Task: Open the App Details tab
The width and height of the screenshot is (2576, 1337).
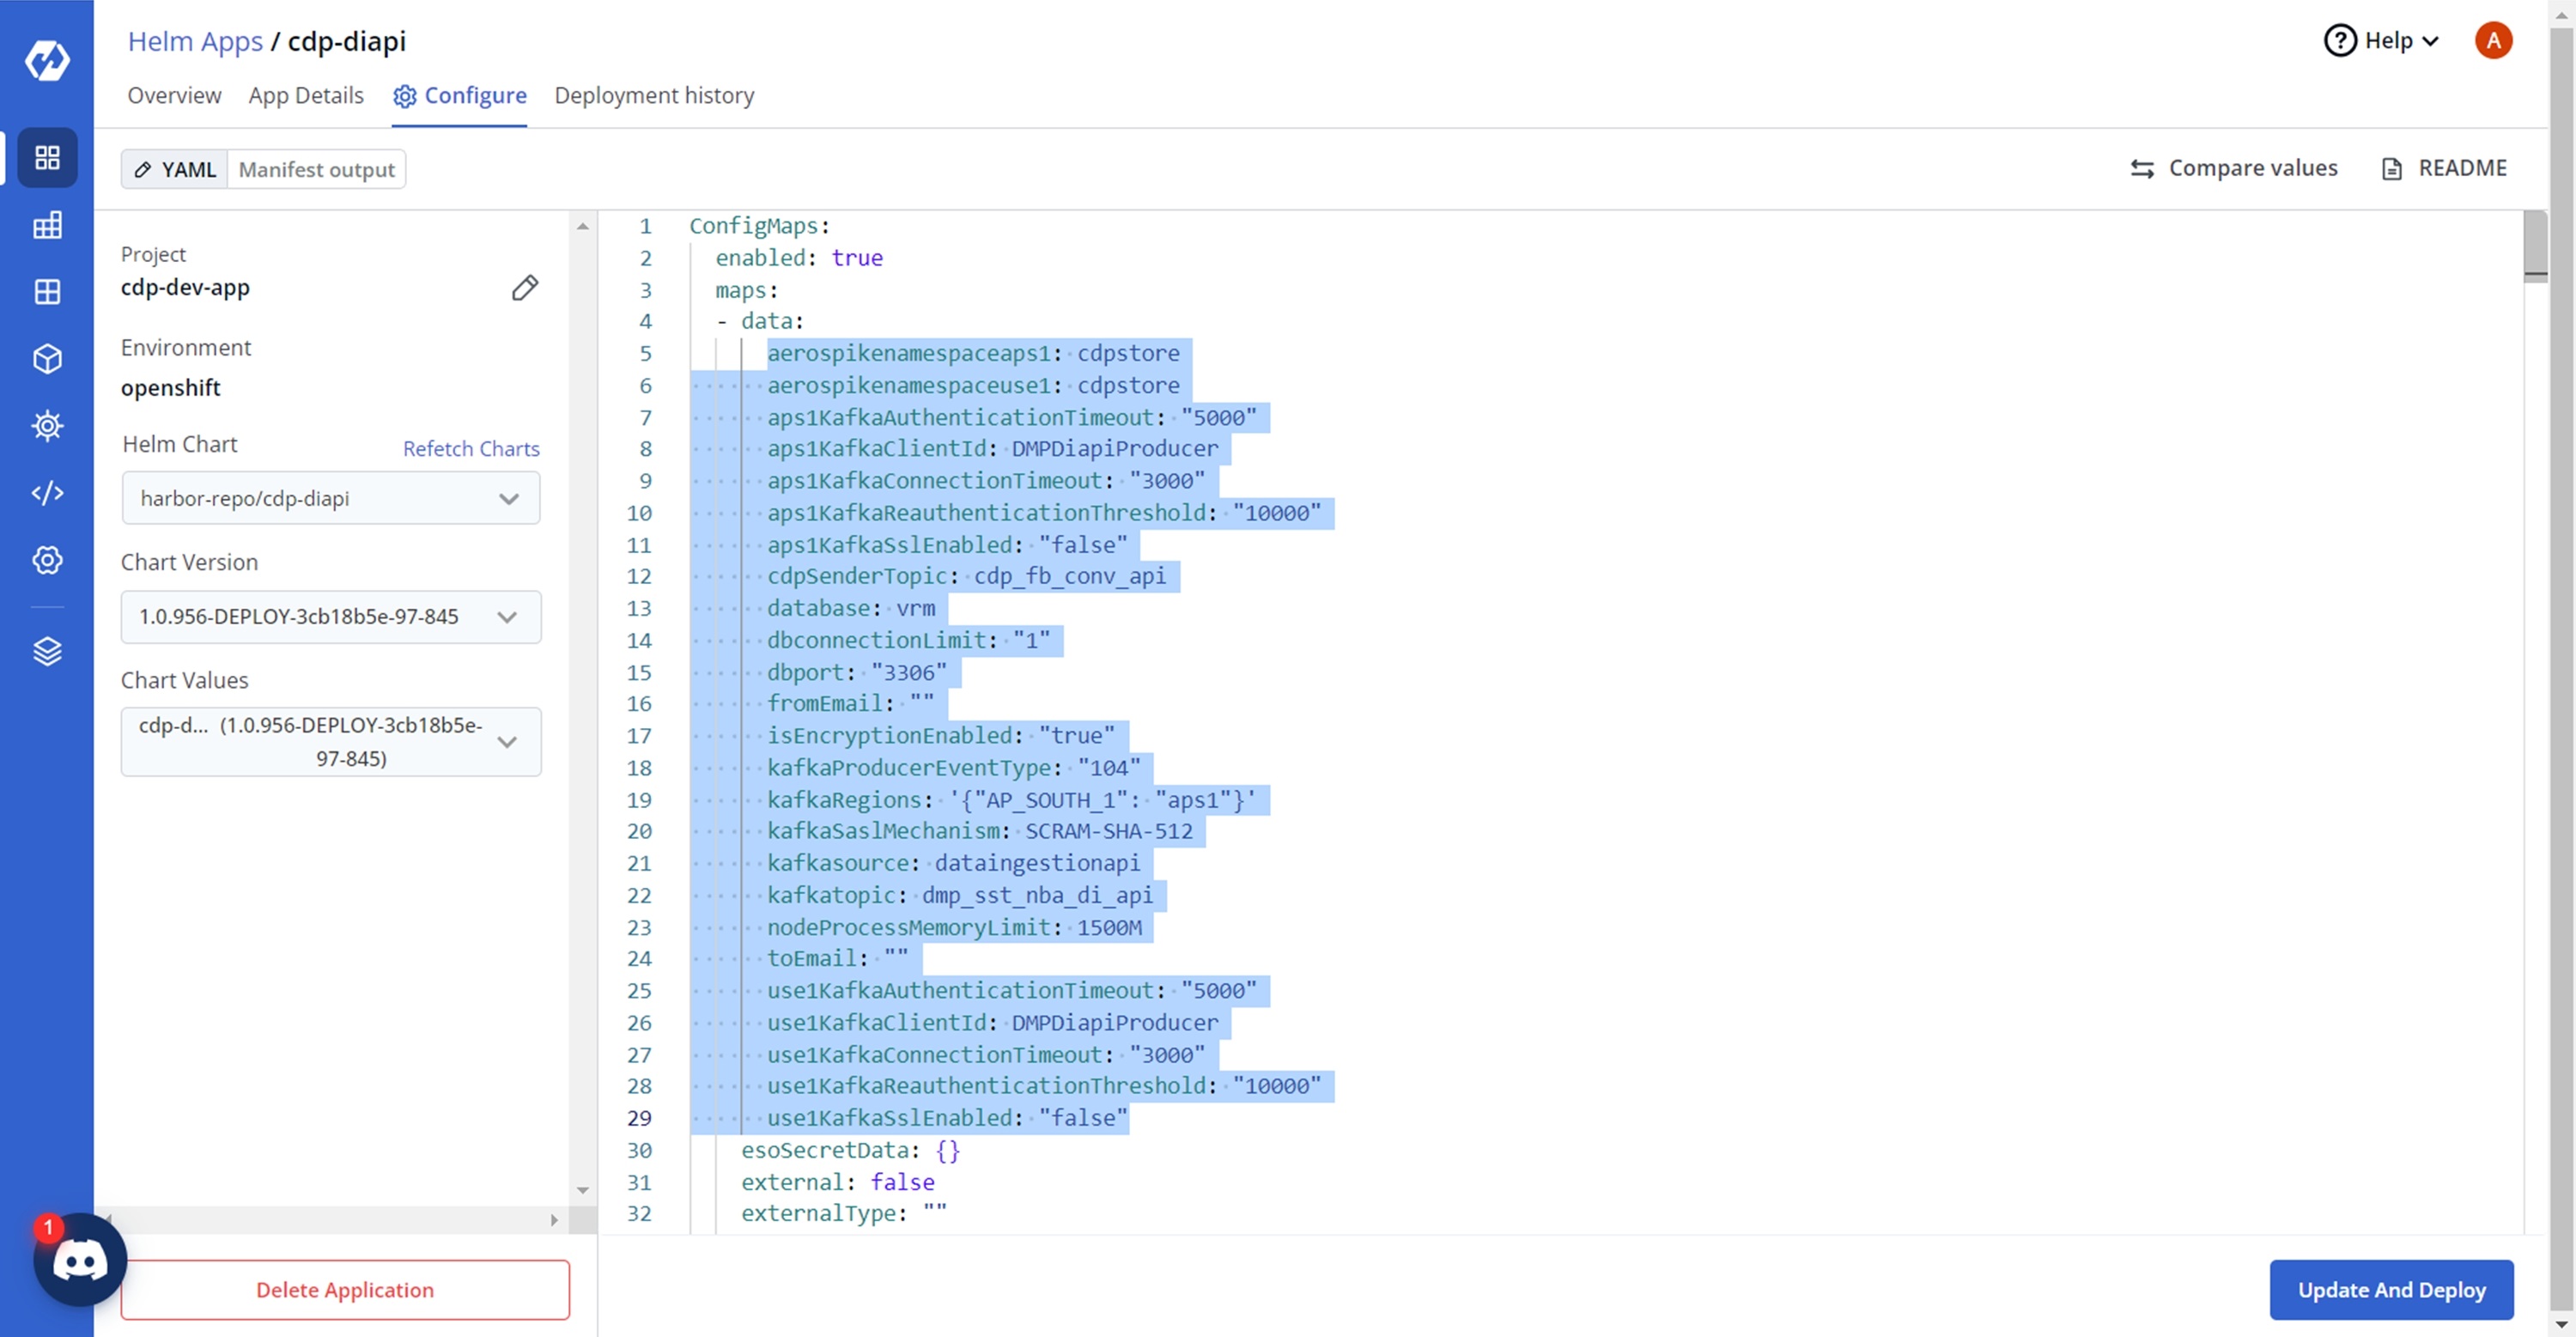Action: pyautogui.click(x=306, y=96)
